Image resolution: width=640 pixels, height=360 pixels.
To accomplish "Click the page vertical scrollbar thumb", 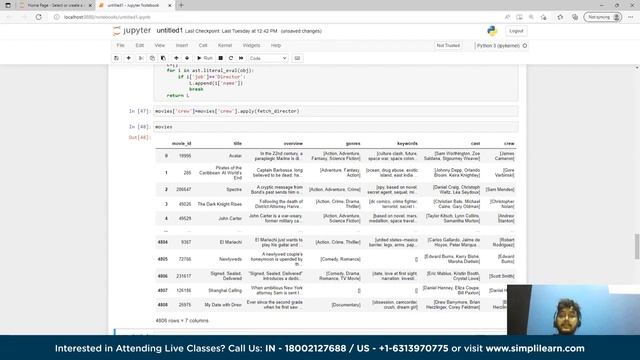I will [x=637, y=246].
